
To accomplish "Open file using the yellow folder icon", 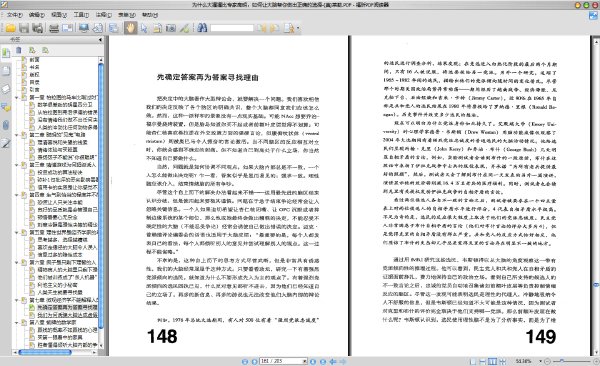I will 10,28.
